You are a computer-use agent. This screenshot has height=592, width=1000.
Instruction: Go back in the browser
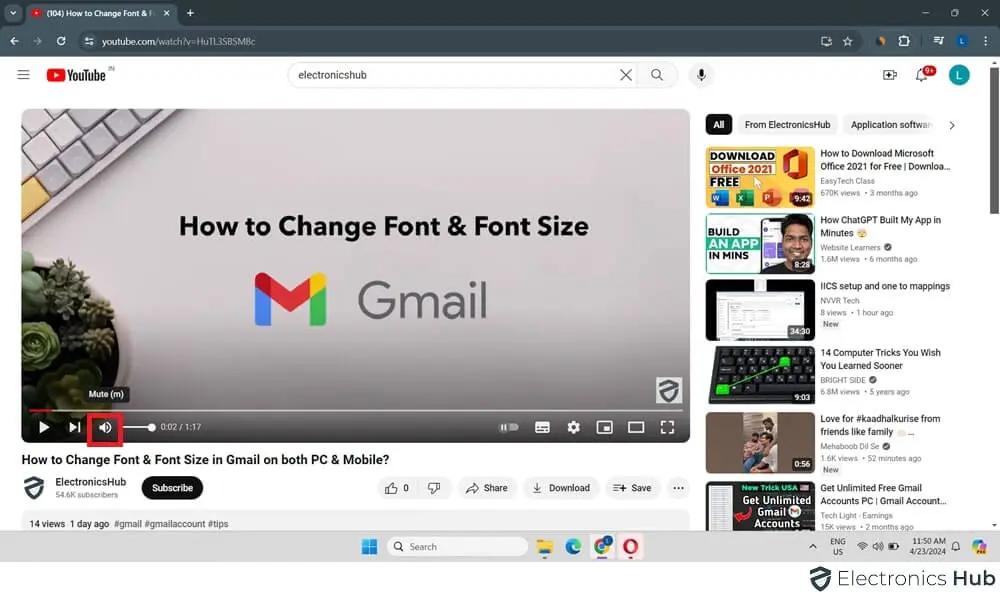tap(15, 41)
